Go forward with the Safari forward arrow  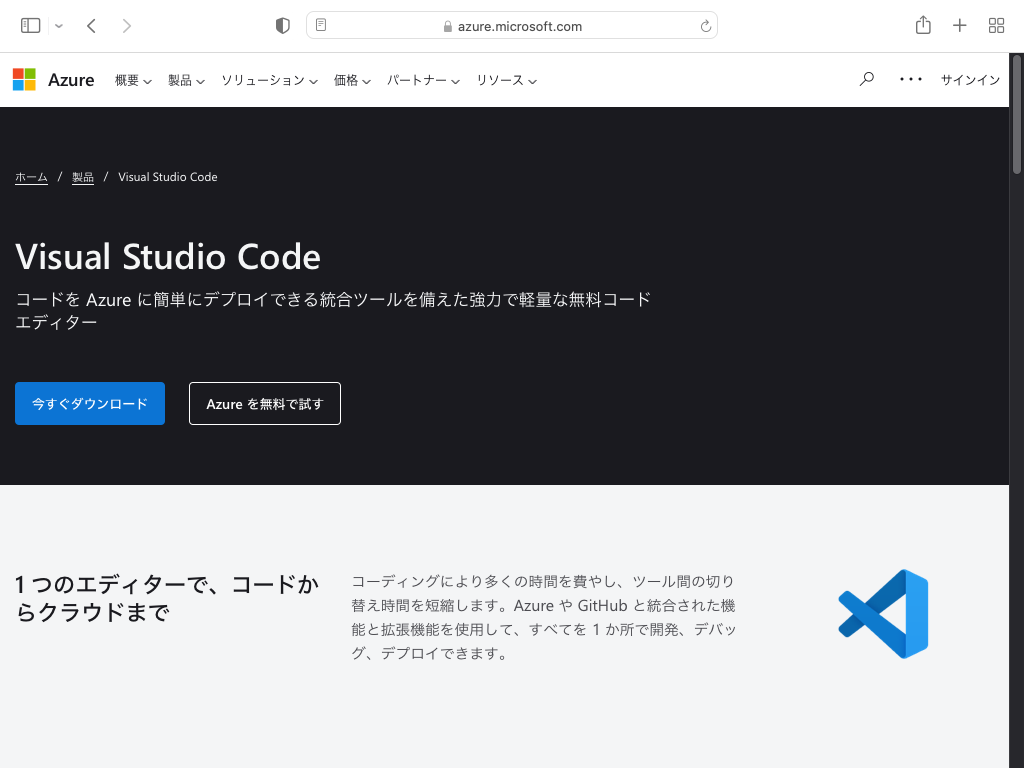click(127, 25)
